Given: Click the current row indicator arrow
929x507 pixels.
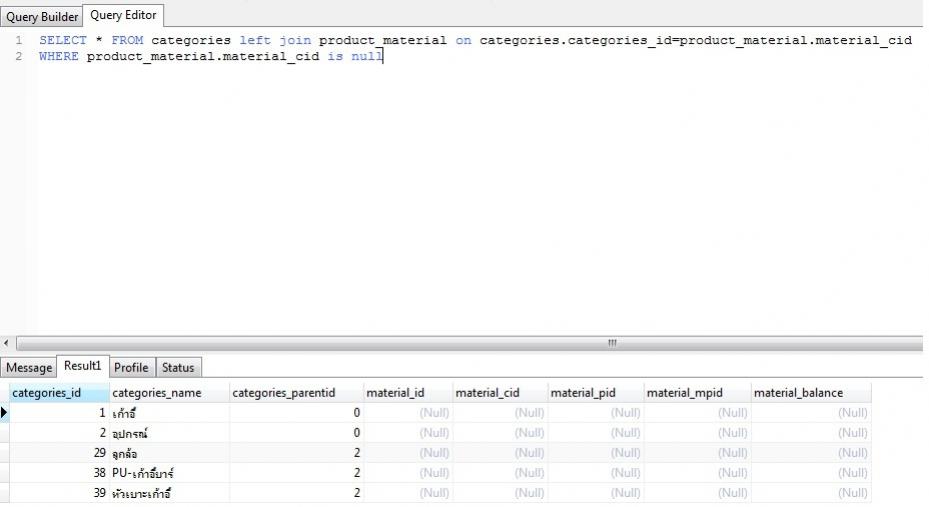Looking at the screenshot, I should tap(5, 412).
